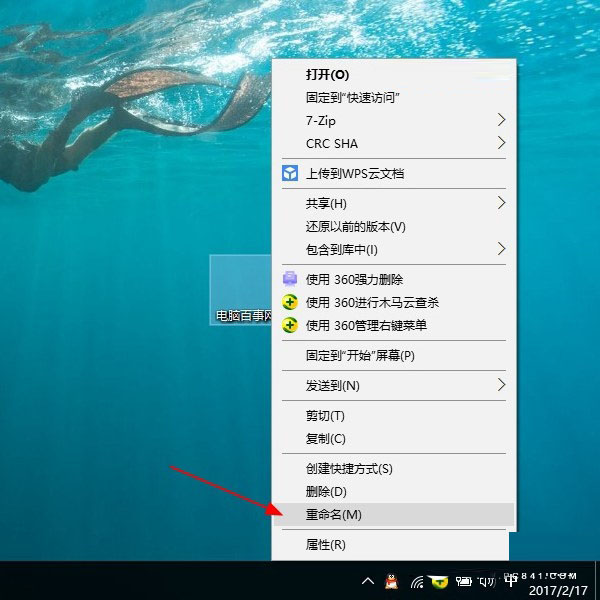This screenshot has height=600, width=600.
Task: Show hidden tray icons with the up arrow
Action: [368, 582]
